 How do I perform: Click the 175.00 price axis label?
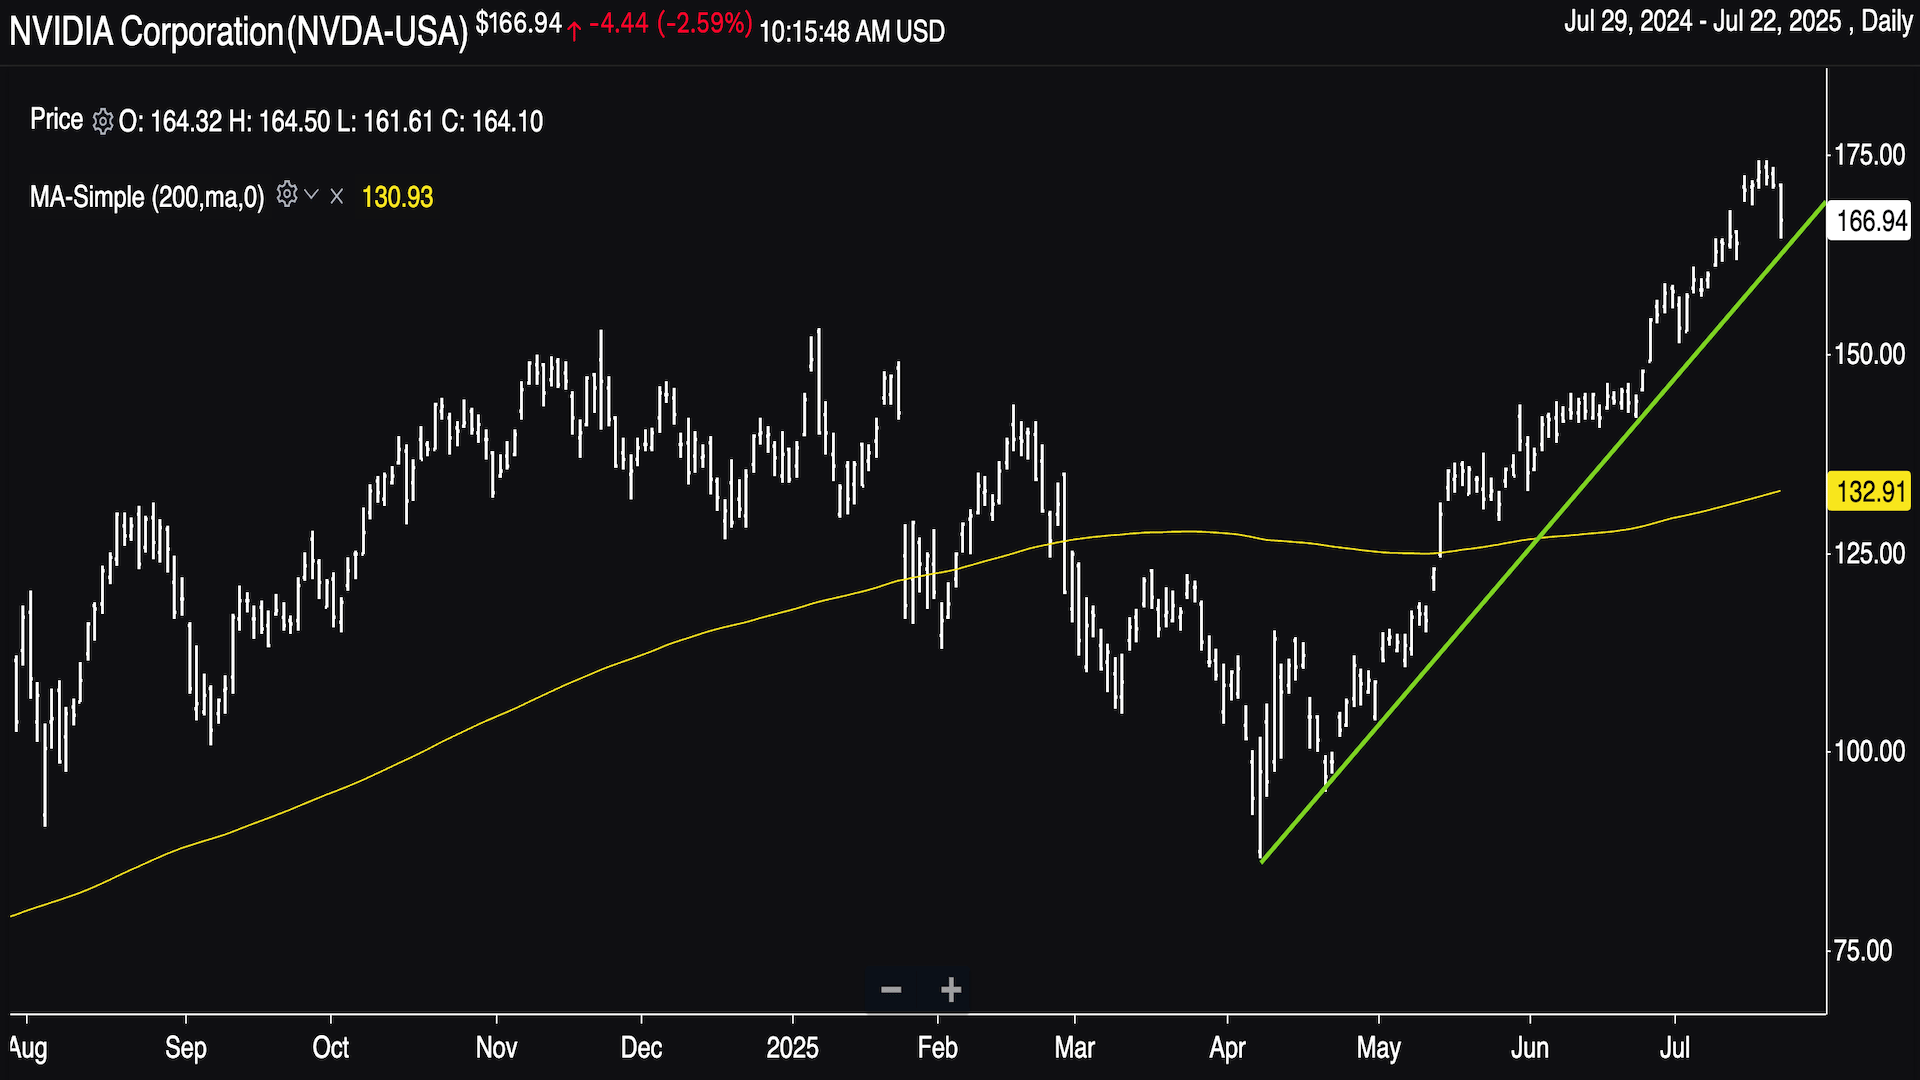1870,155
